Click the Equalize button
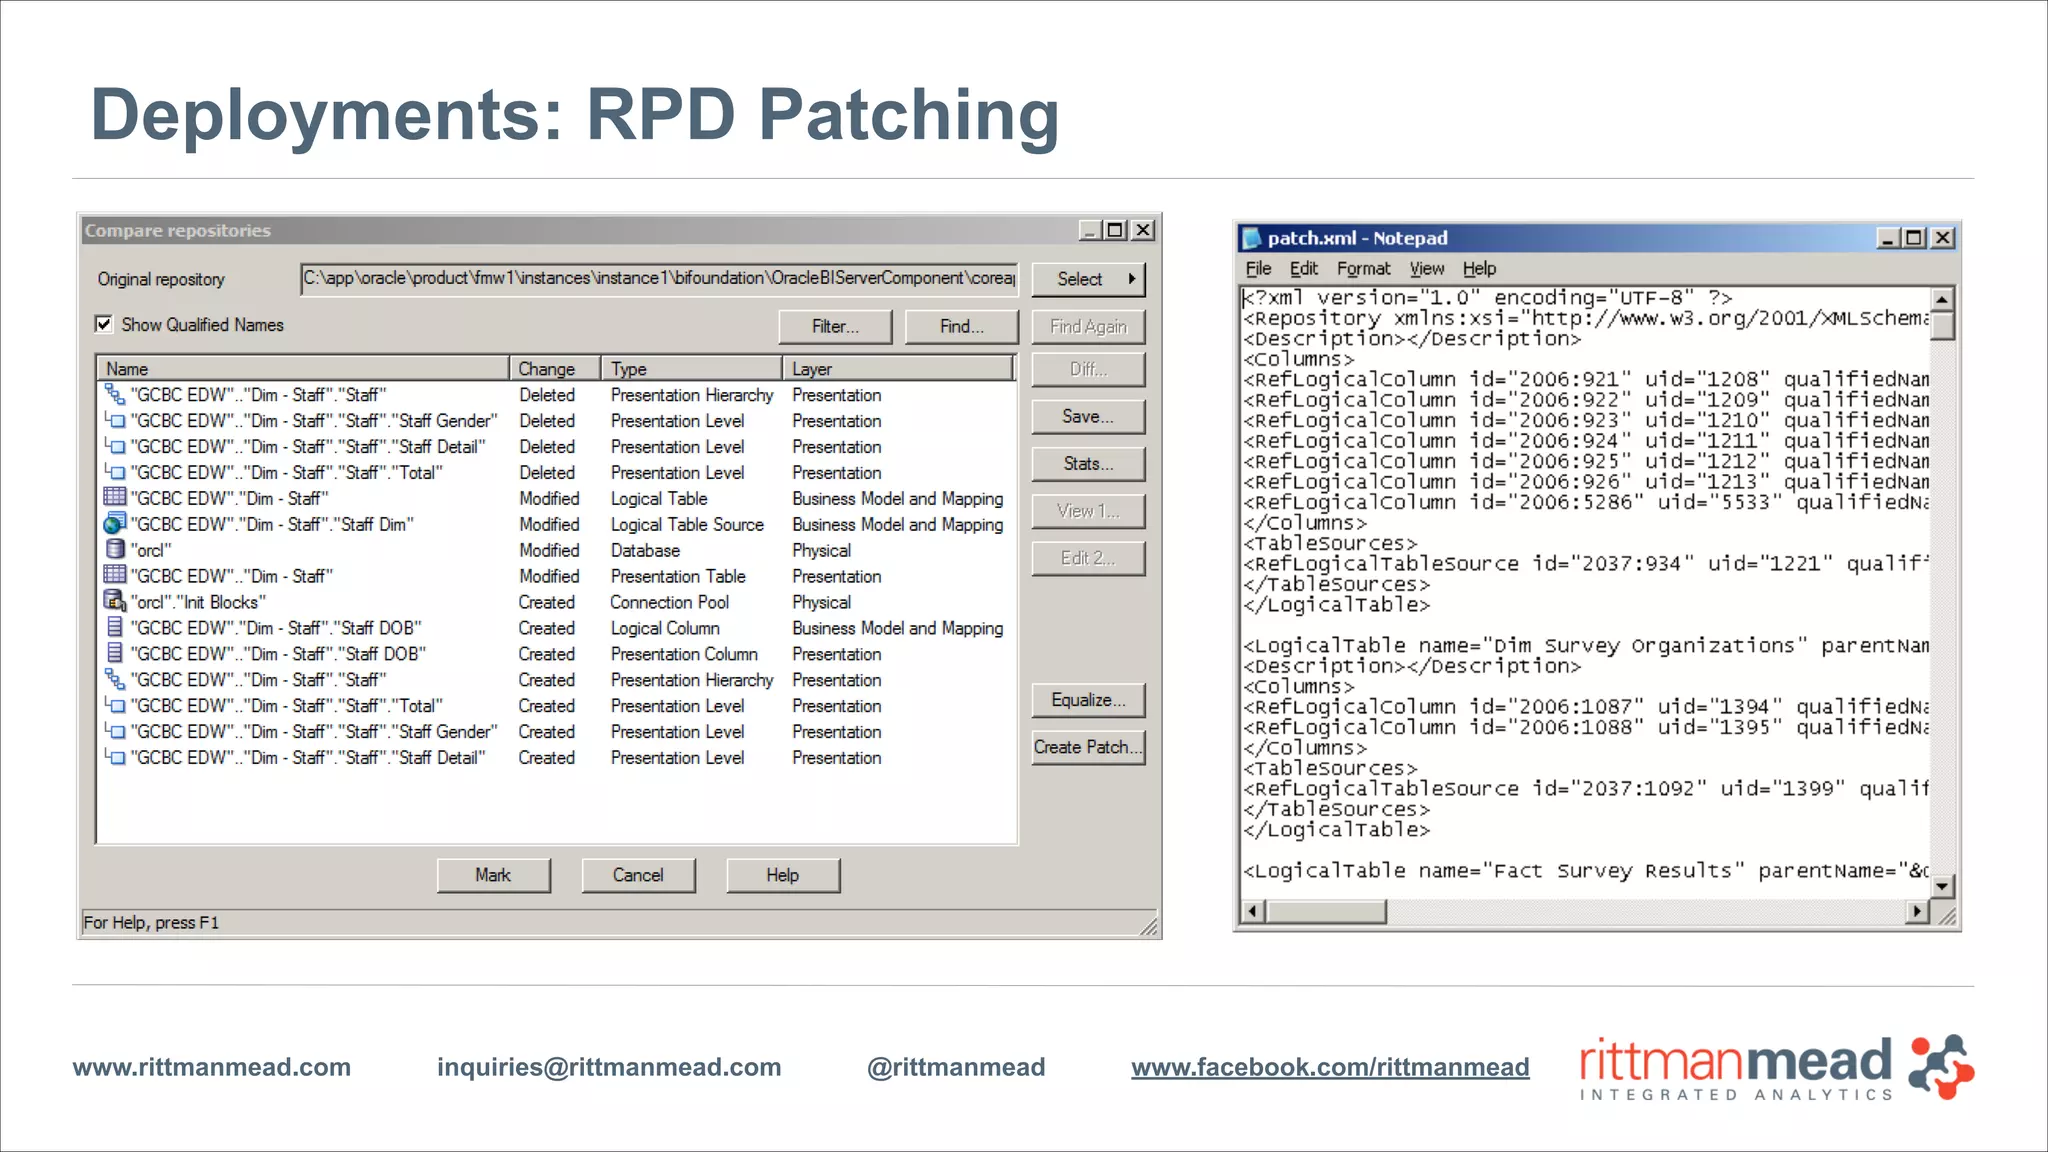Screen dimensions: 2048x1152 click(1087, 700)
